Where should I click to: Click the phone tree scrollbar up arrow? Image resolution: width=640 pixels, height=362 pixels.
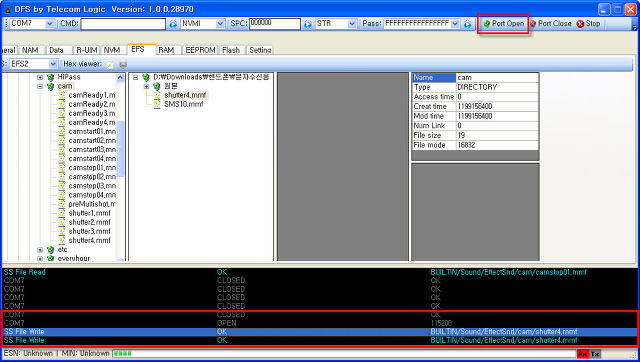click(120, 78)
